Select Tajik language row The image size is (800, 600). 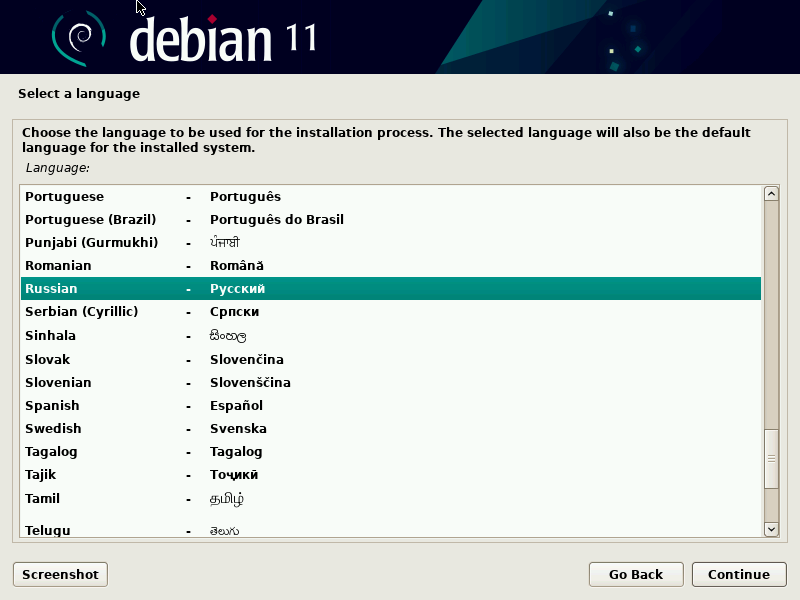coord(391,474)
